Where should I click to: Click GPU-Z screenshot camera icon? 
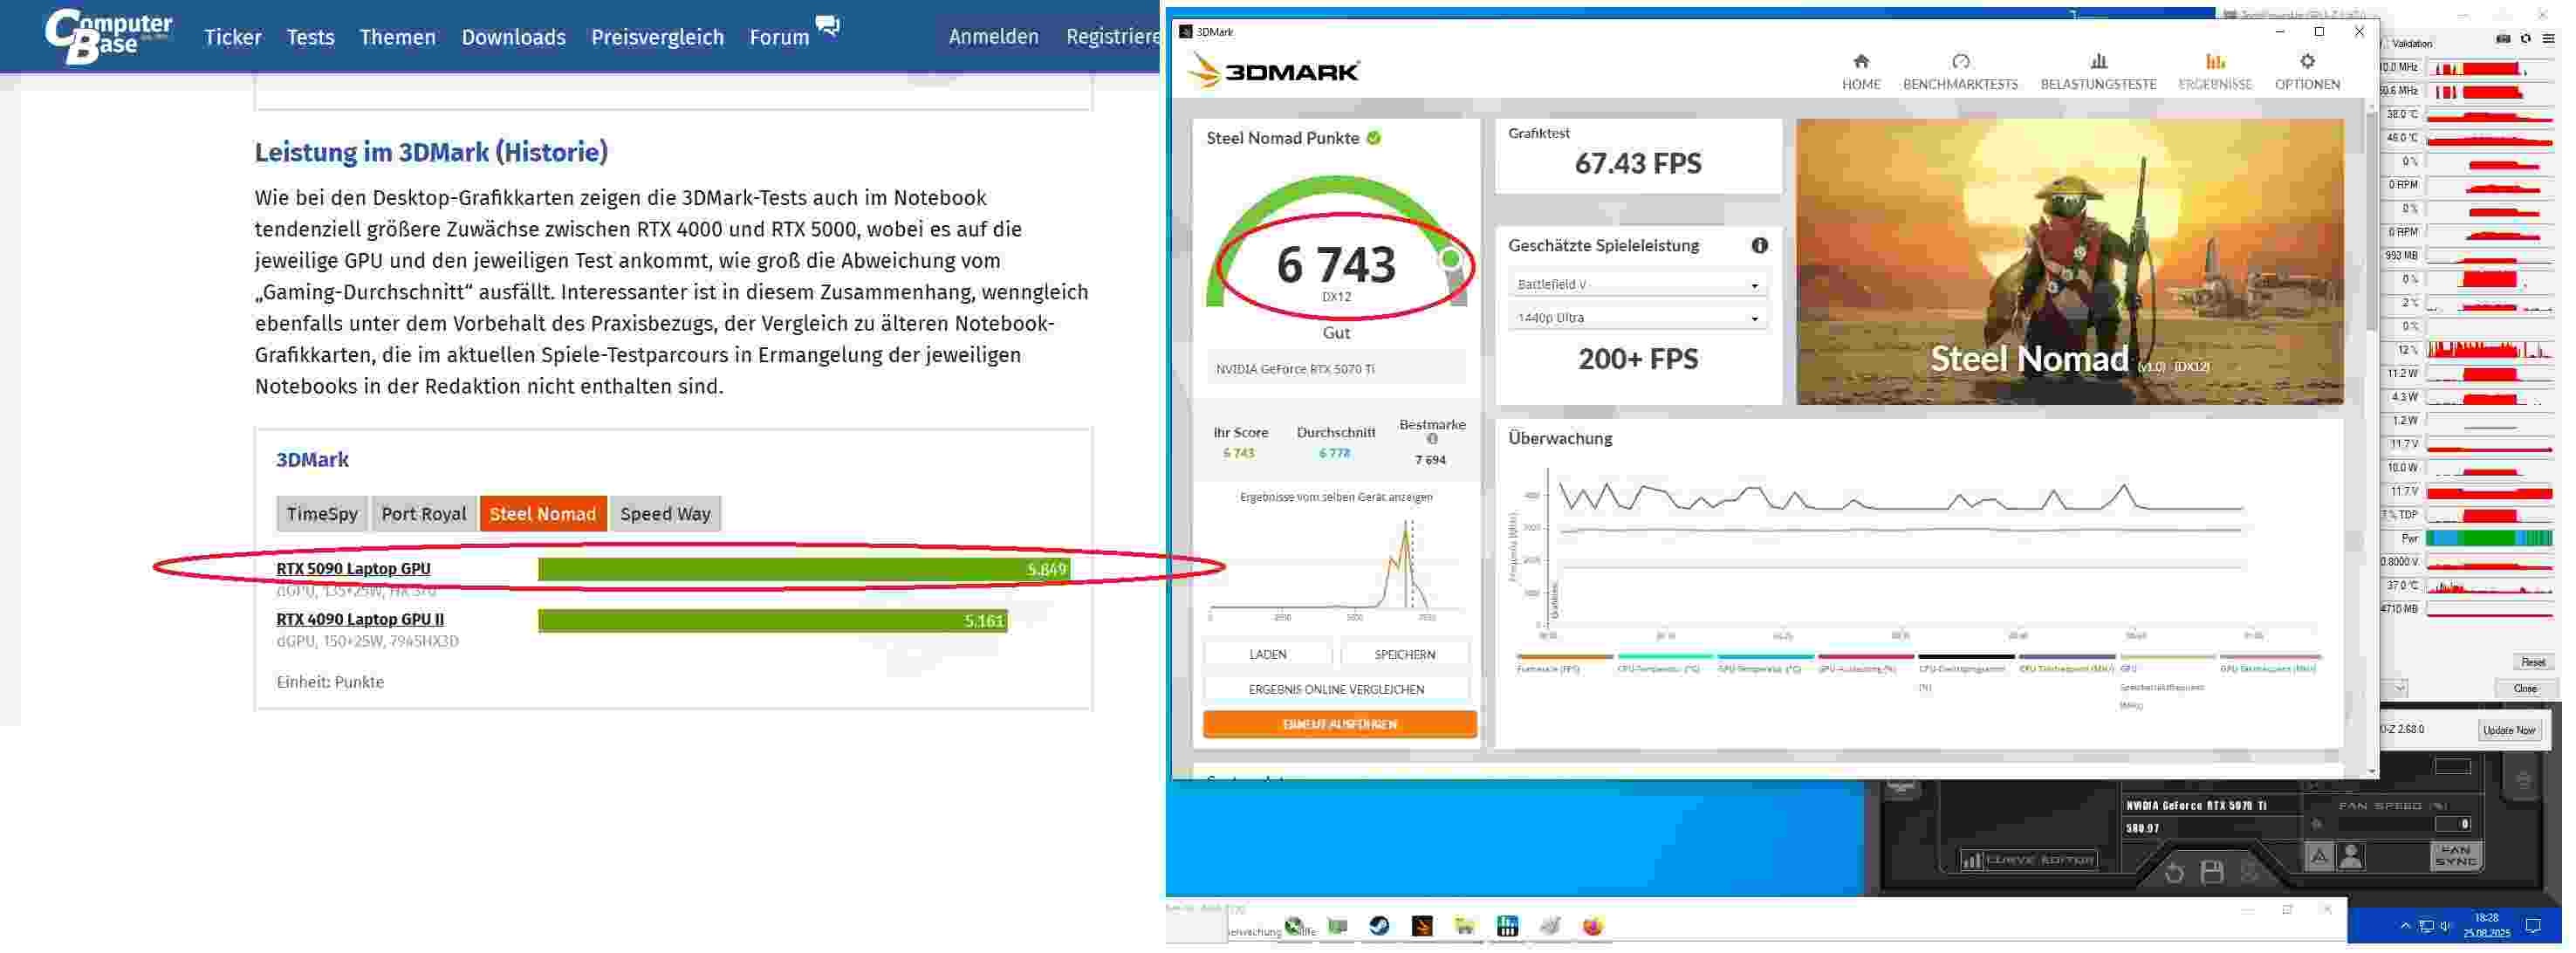point(2502,39)
